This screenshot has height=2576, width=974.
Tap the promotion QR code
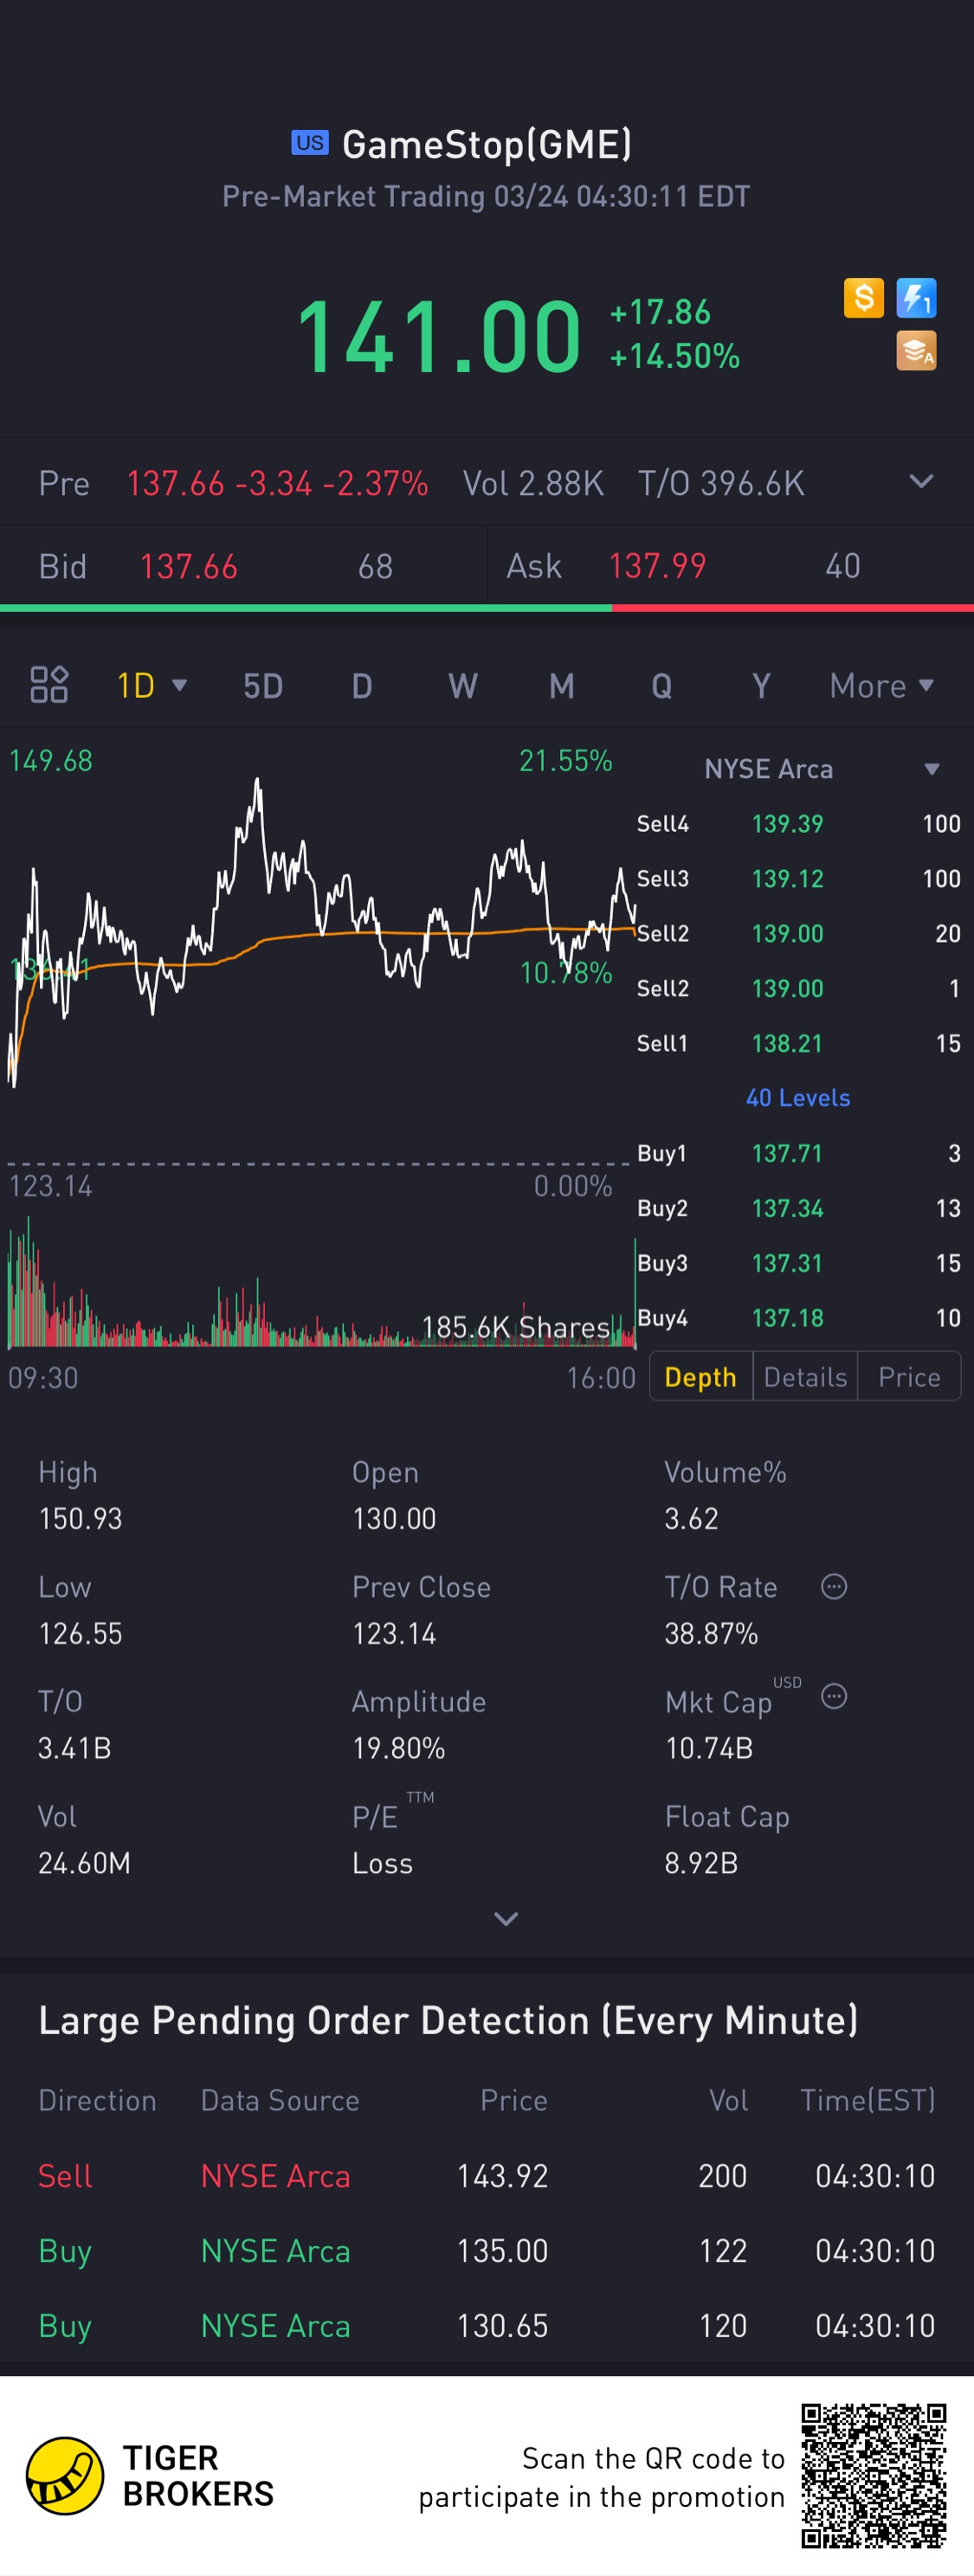(873, 2476)
